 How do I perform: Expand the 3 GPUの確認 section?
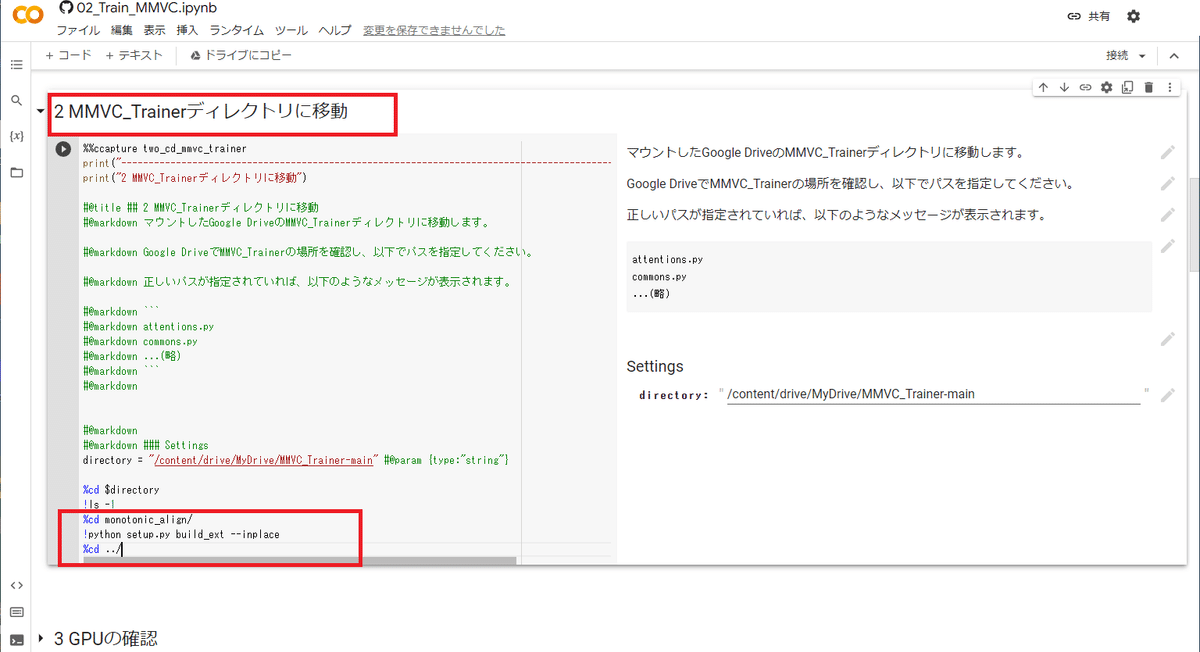pyautogui.click(x=40, y=638)
